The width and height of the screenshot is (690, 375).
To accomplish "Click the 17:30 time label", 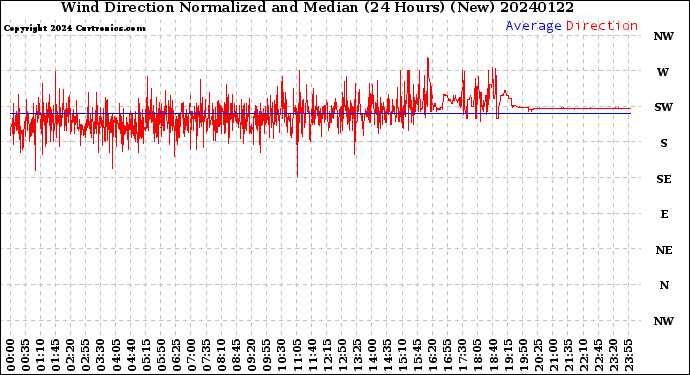I will tap(462, 355).
